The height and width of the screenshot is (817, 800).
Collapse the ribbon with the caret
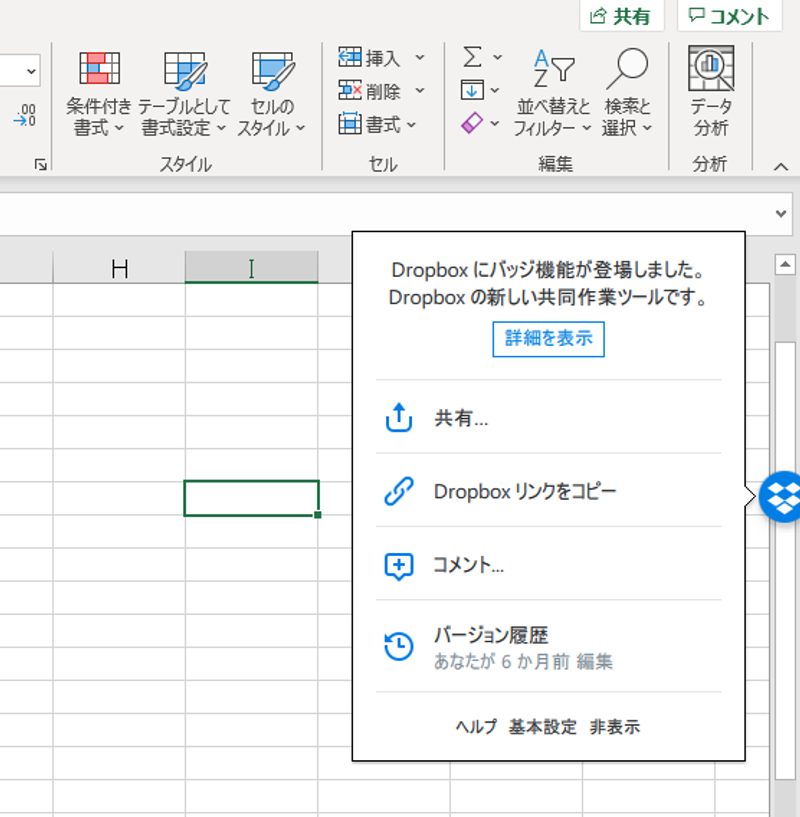tap(780, 167)
